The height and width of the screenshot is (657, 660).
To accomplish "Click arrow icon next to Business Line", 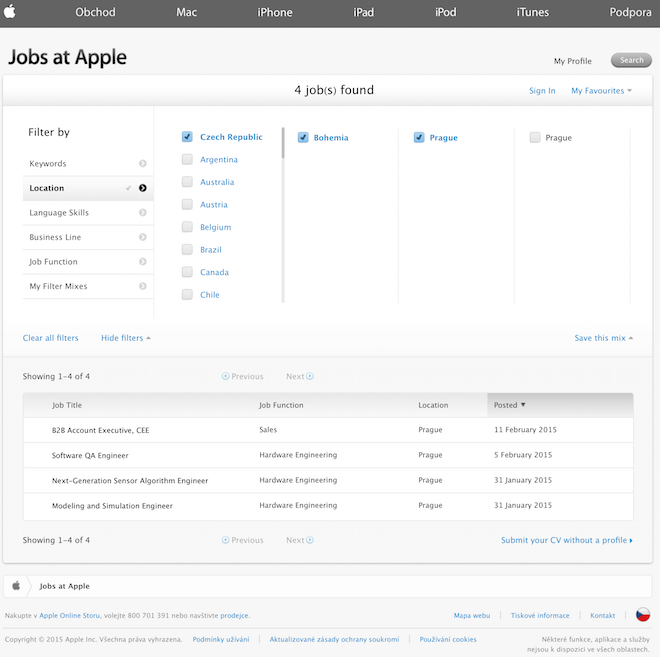I will coord(143,237).
